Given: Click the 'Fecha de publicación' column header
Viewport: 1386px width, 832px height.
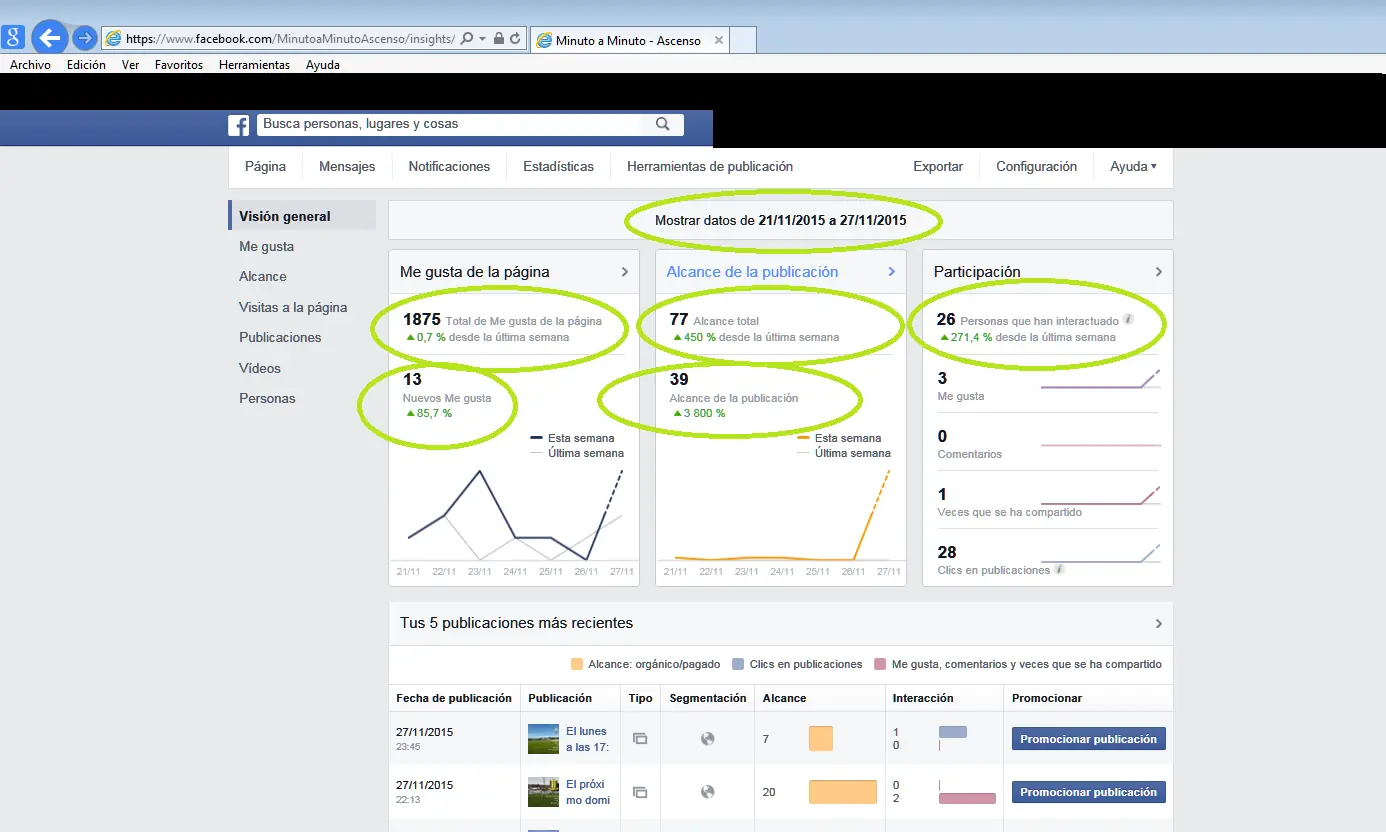Looking at the screenshot, I should (454, 698).
